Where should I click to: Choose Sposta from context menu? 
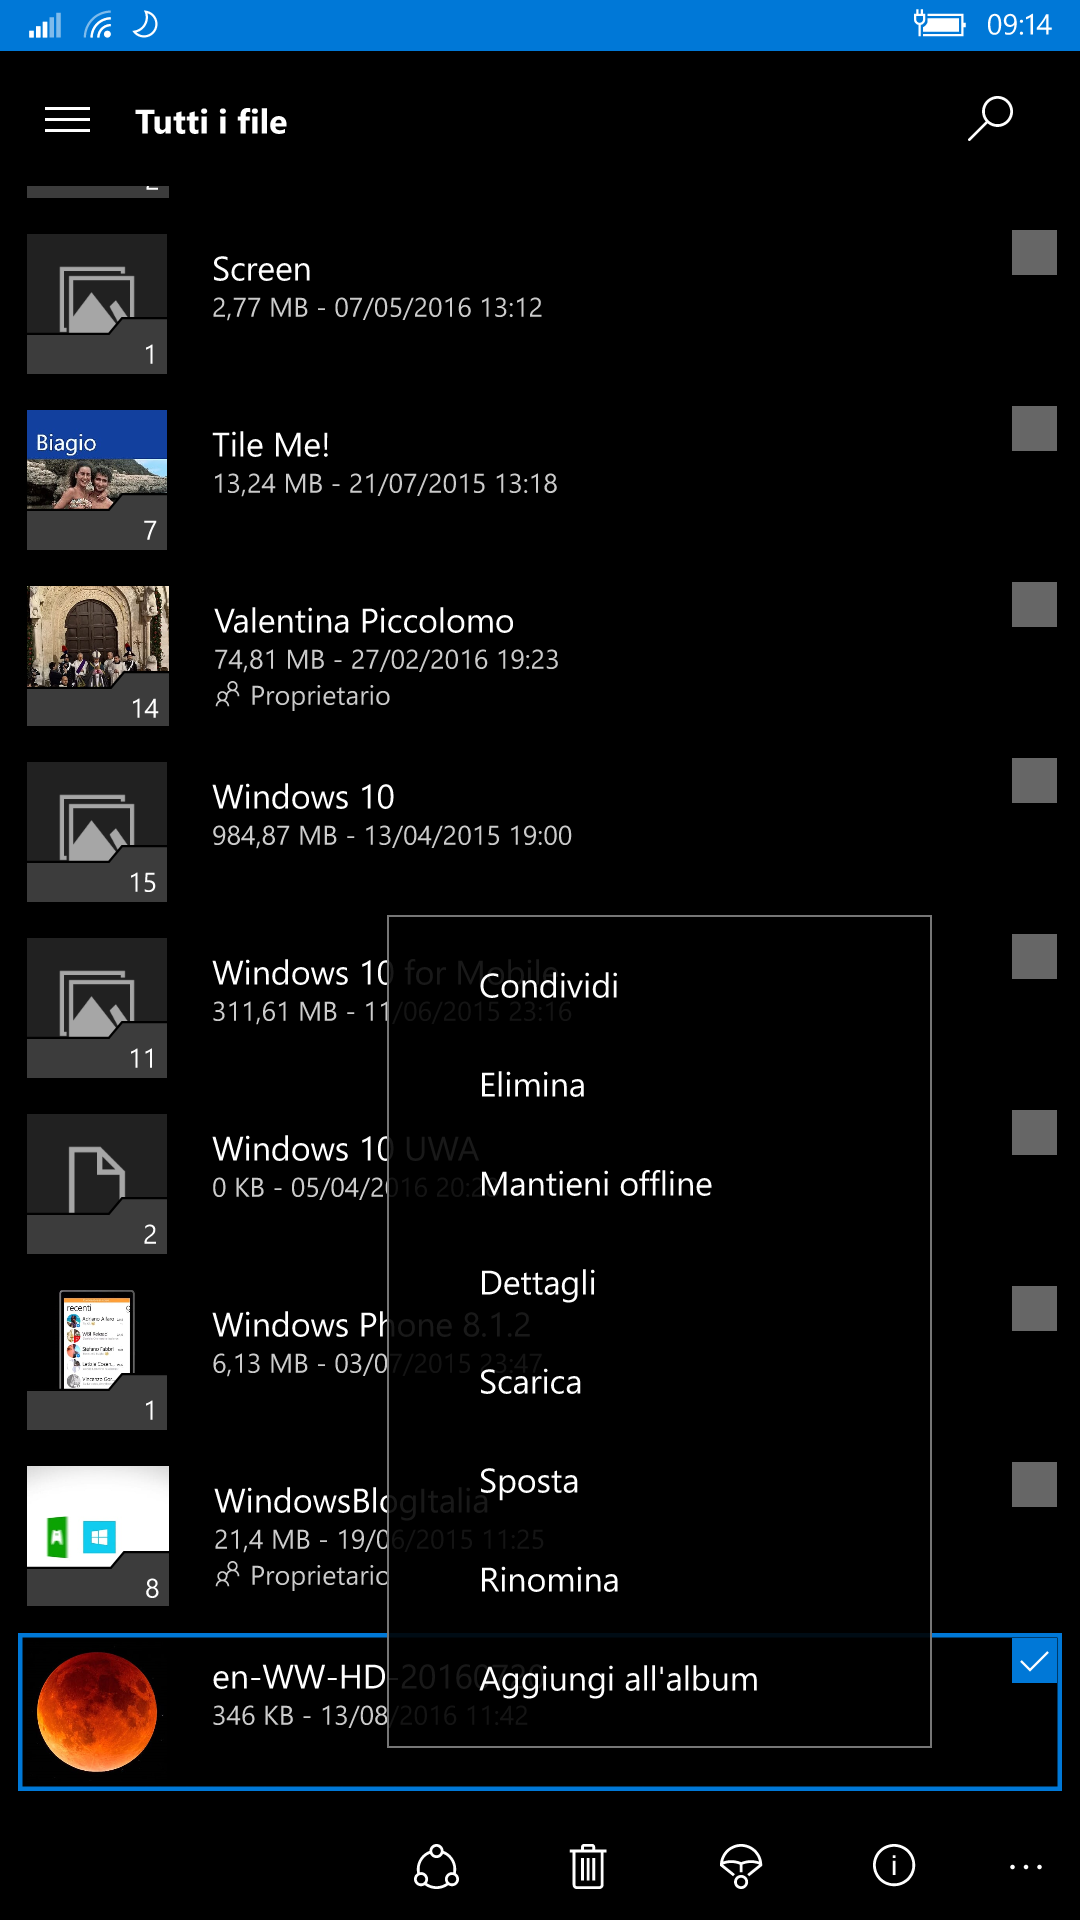click(x=659, y=1481)
